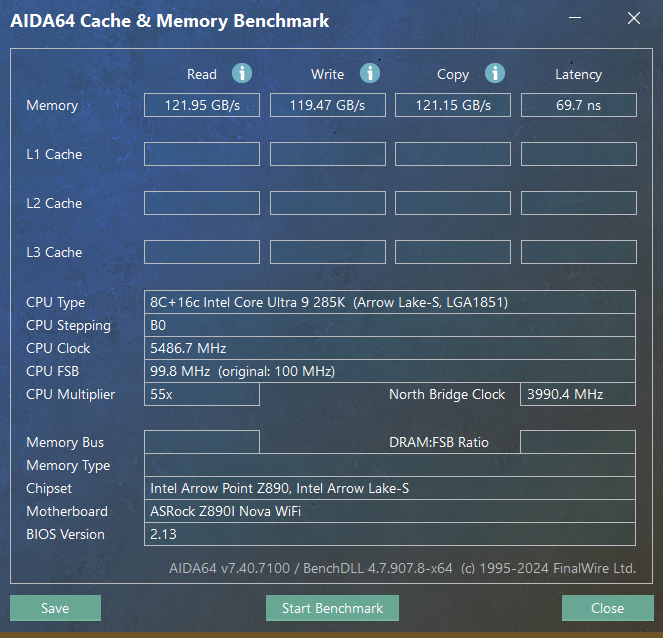Click the Save button
The height and width of the screenshot is (638, 663).
(55, 608)
